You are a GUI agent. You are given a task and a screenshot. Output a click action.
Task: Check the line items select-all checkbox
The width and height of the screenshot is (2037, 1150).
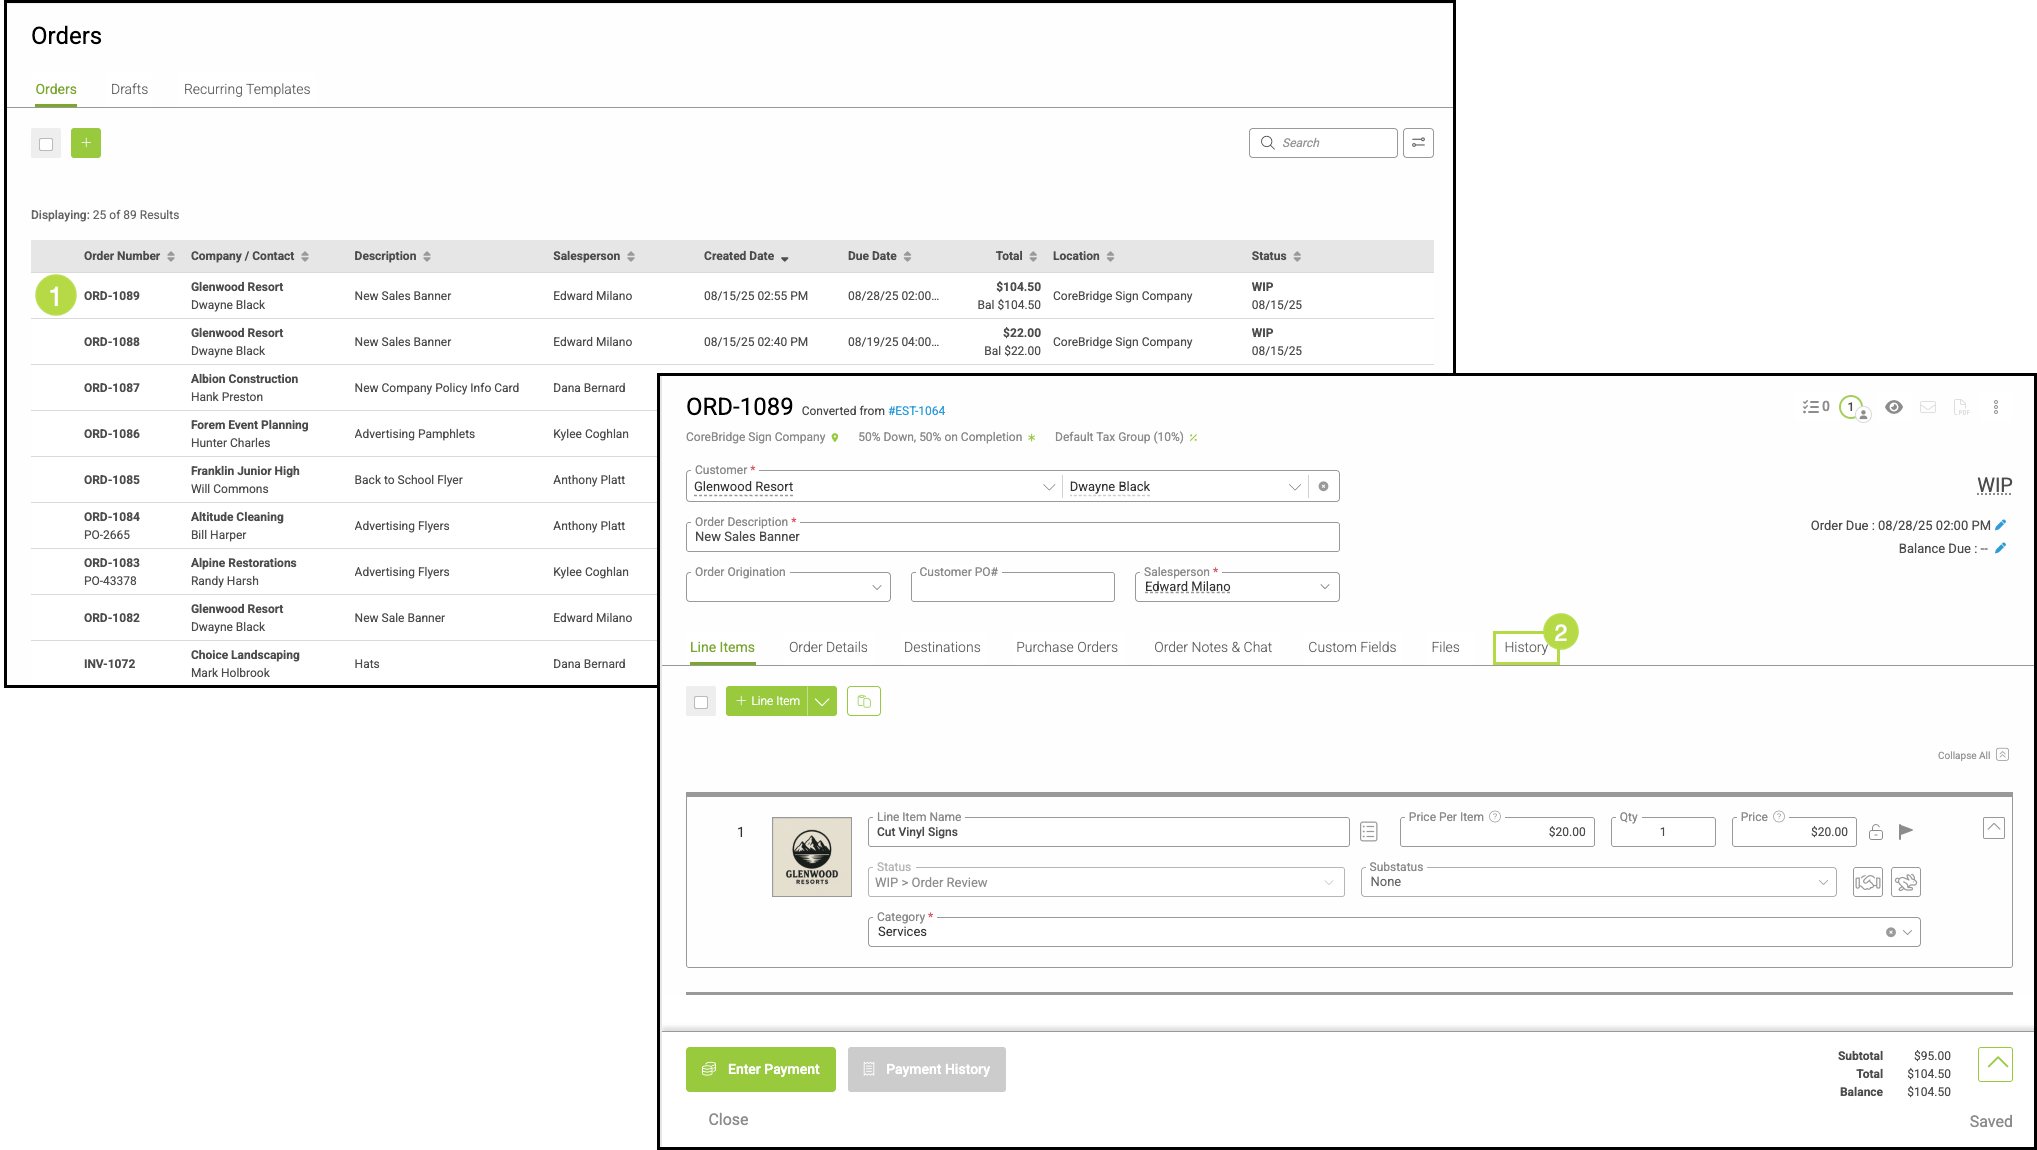(701, 702)
